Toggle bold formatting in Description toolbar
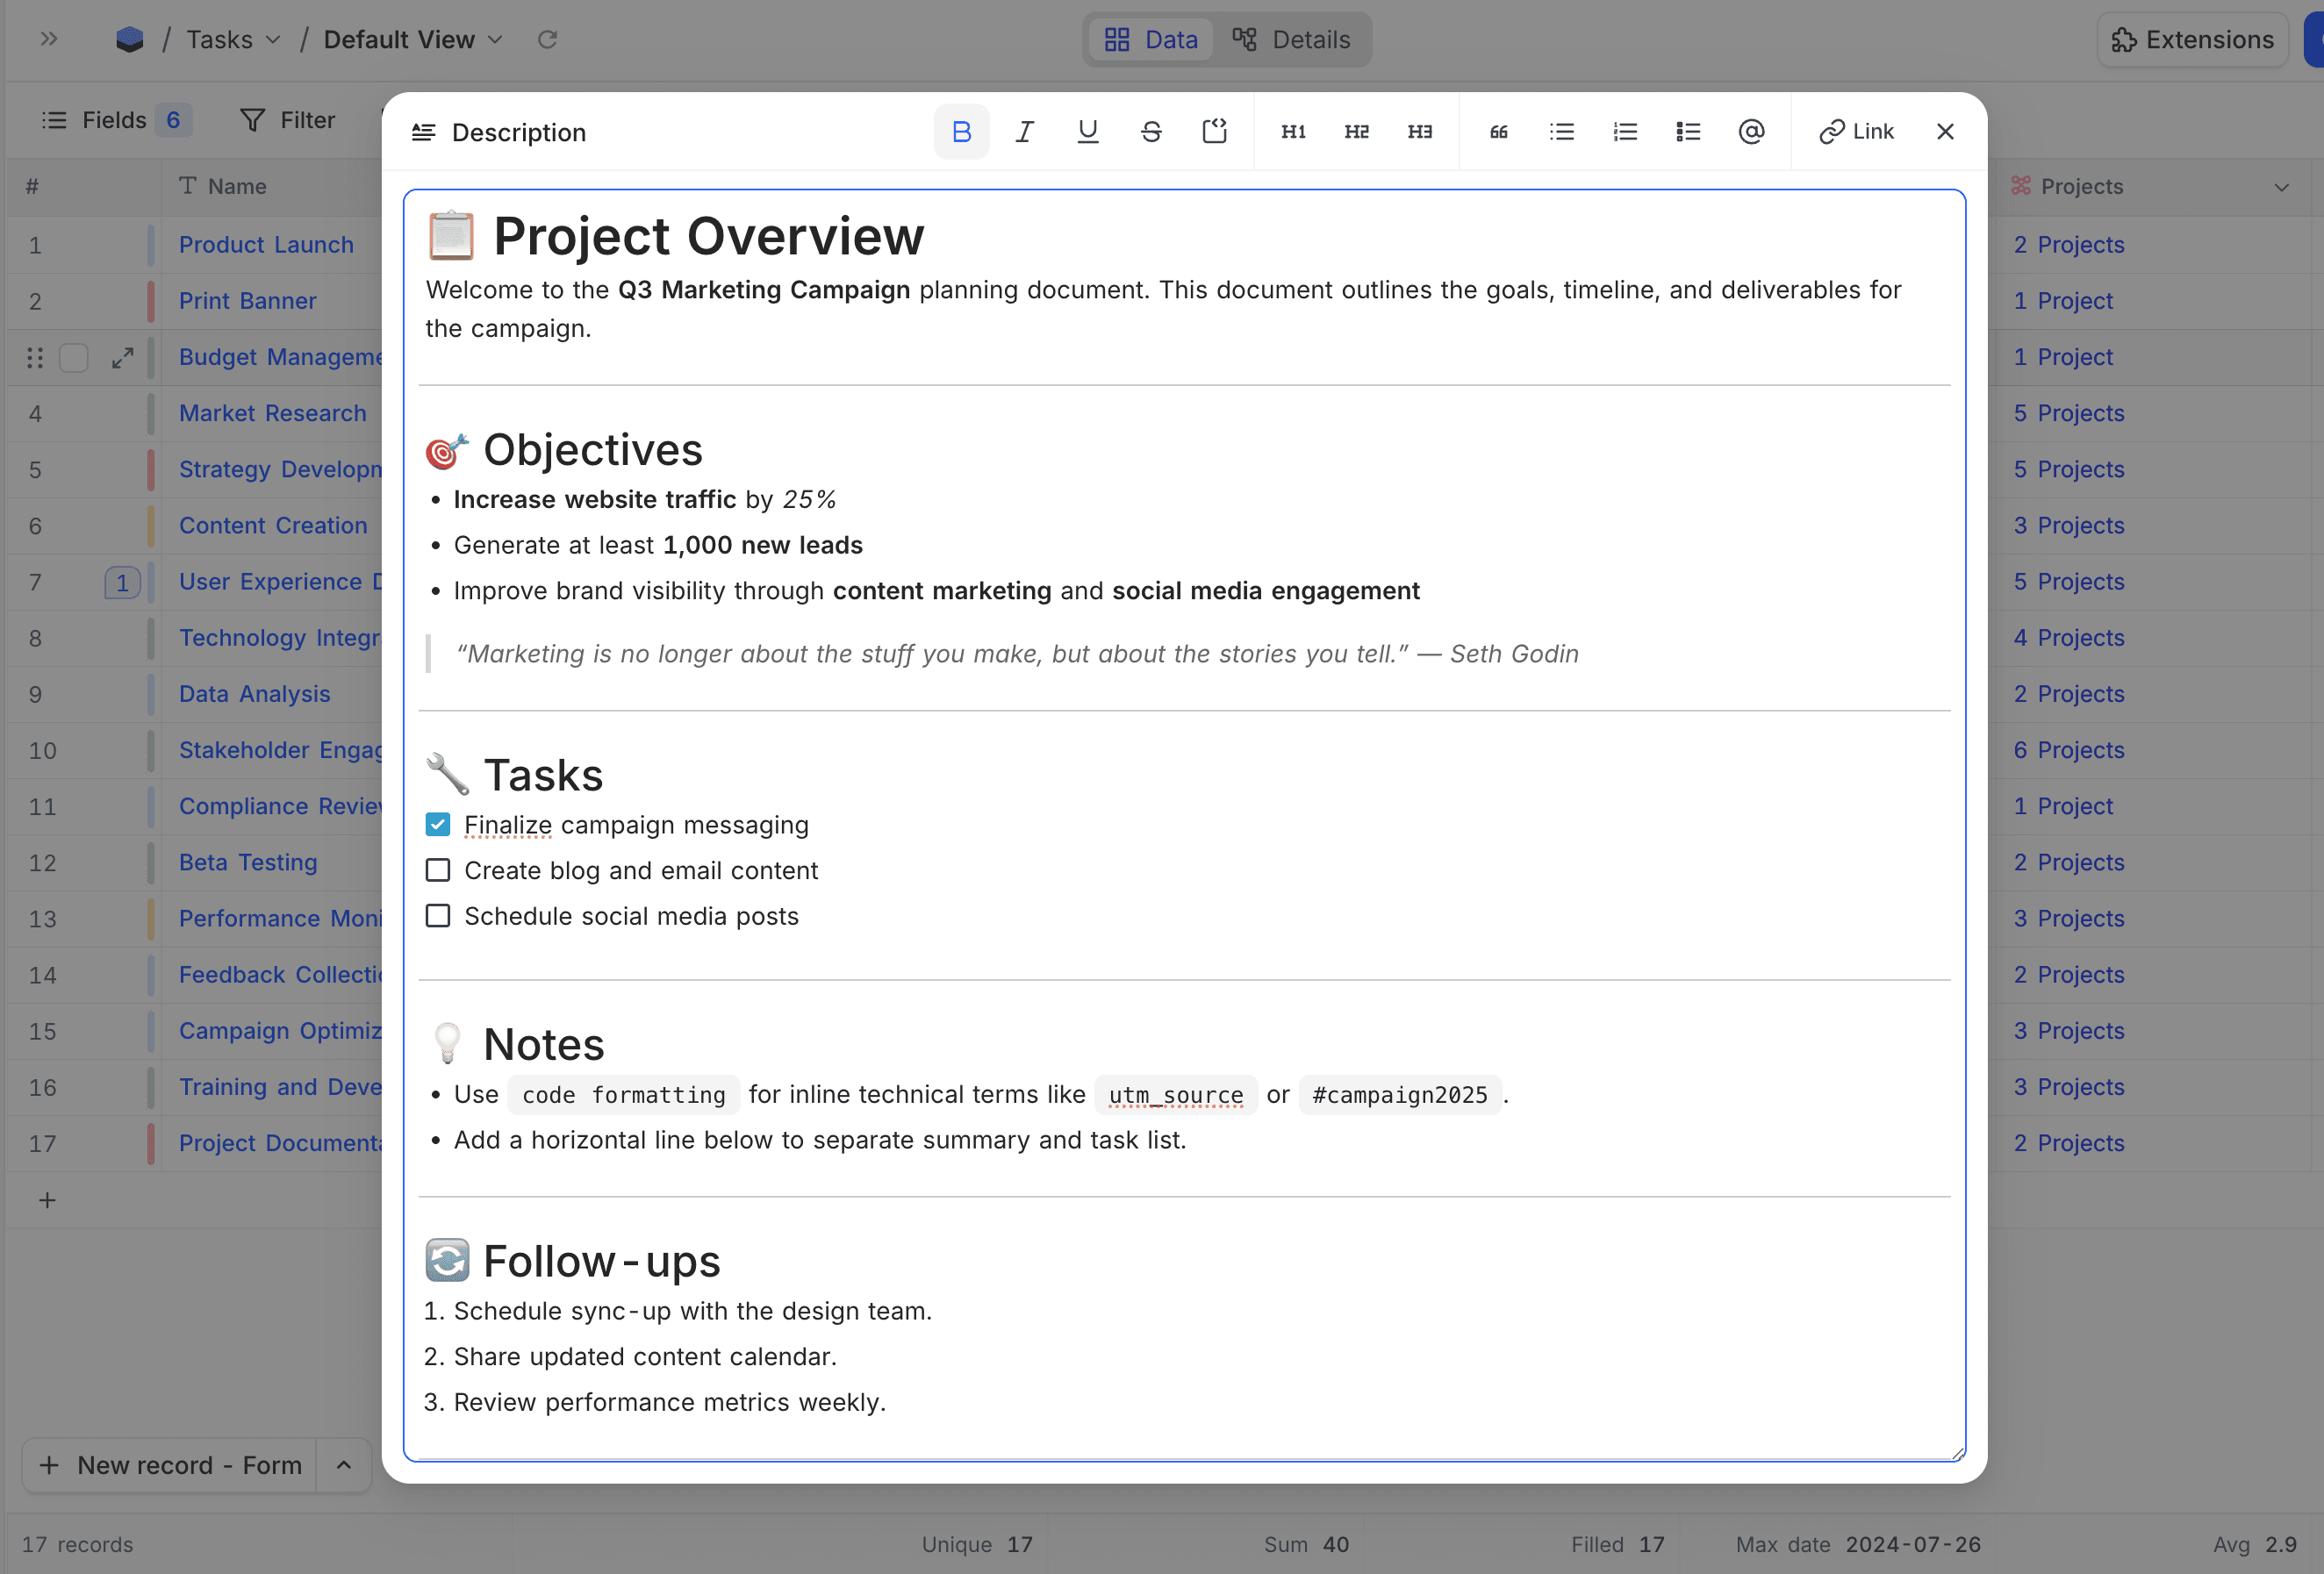This screenshot has width=2324, height=1574. click(961, 132)
